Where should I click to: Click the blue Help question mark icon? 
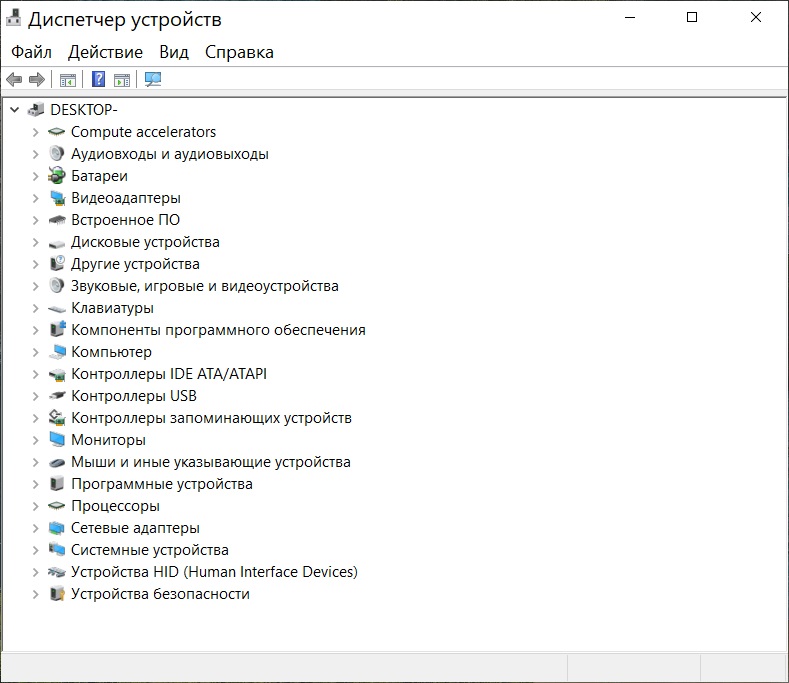click(x=99, y=79)
